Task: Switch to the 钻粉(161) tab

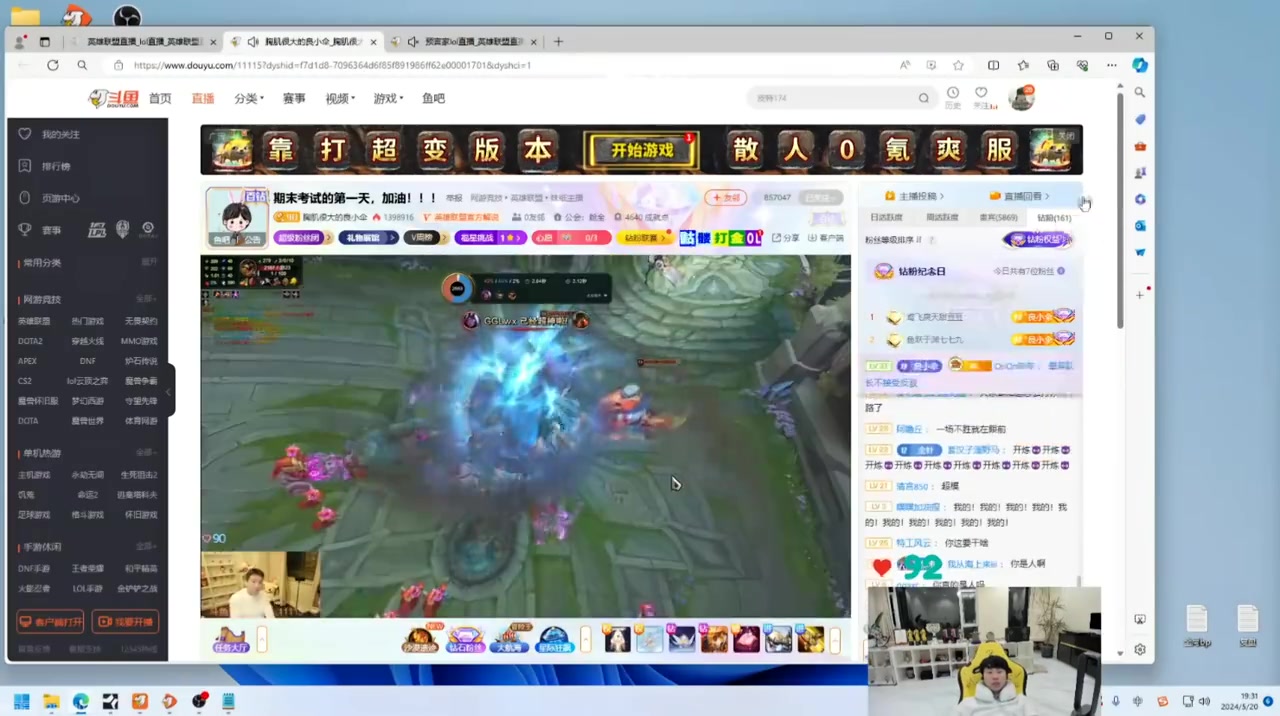Action: tap(1054, 217)
